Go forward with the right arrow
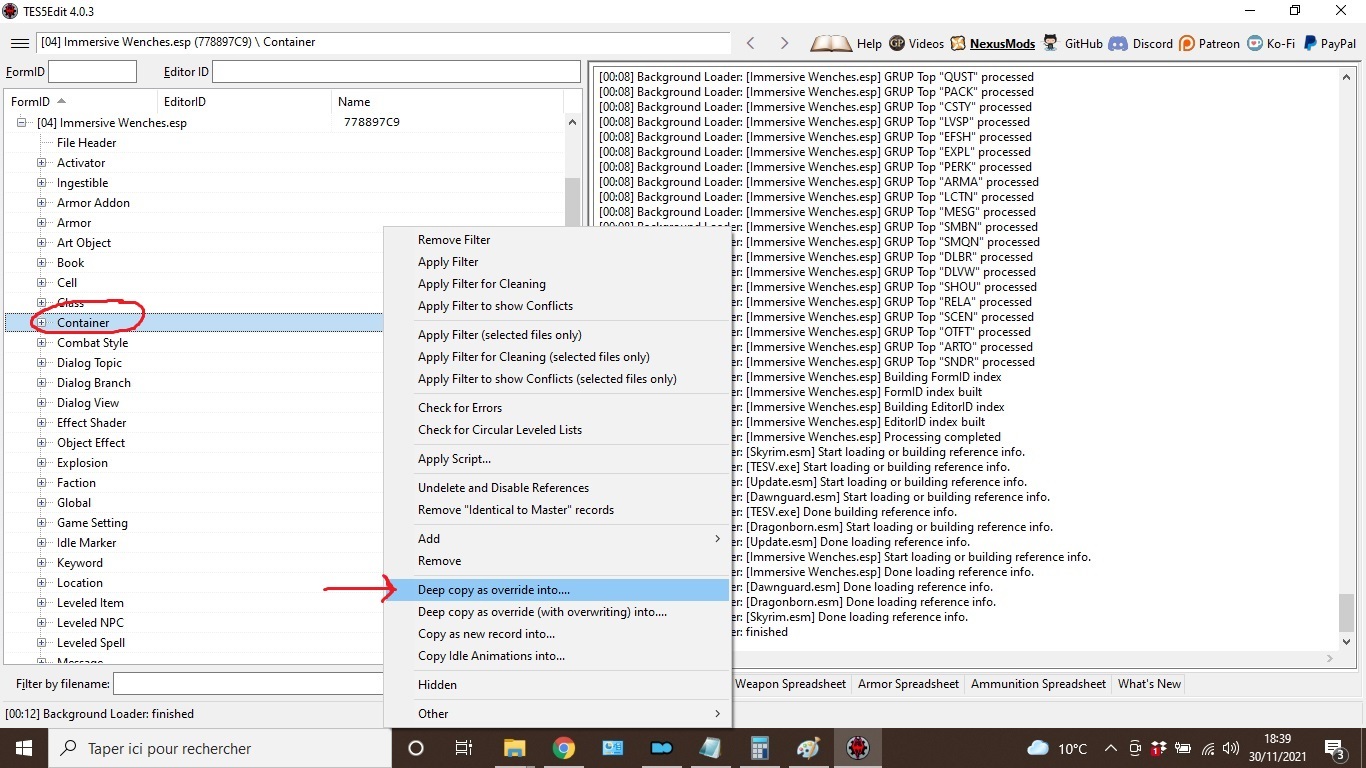 tap(784, 43)
